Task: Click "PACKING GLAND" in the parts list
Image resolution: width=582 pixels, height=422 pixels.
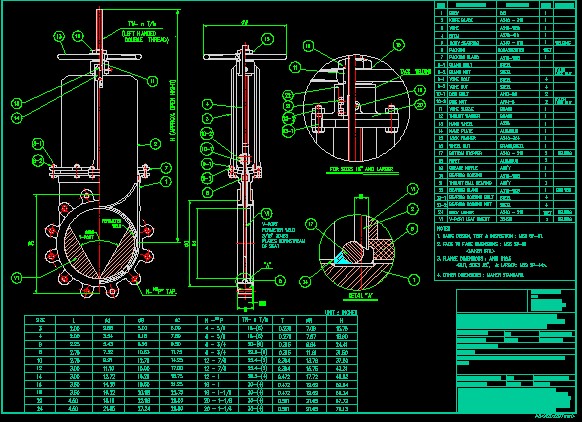Action: 464,57
